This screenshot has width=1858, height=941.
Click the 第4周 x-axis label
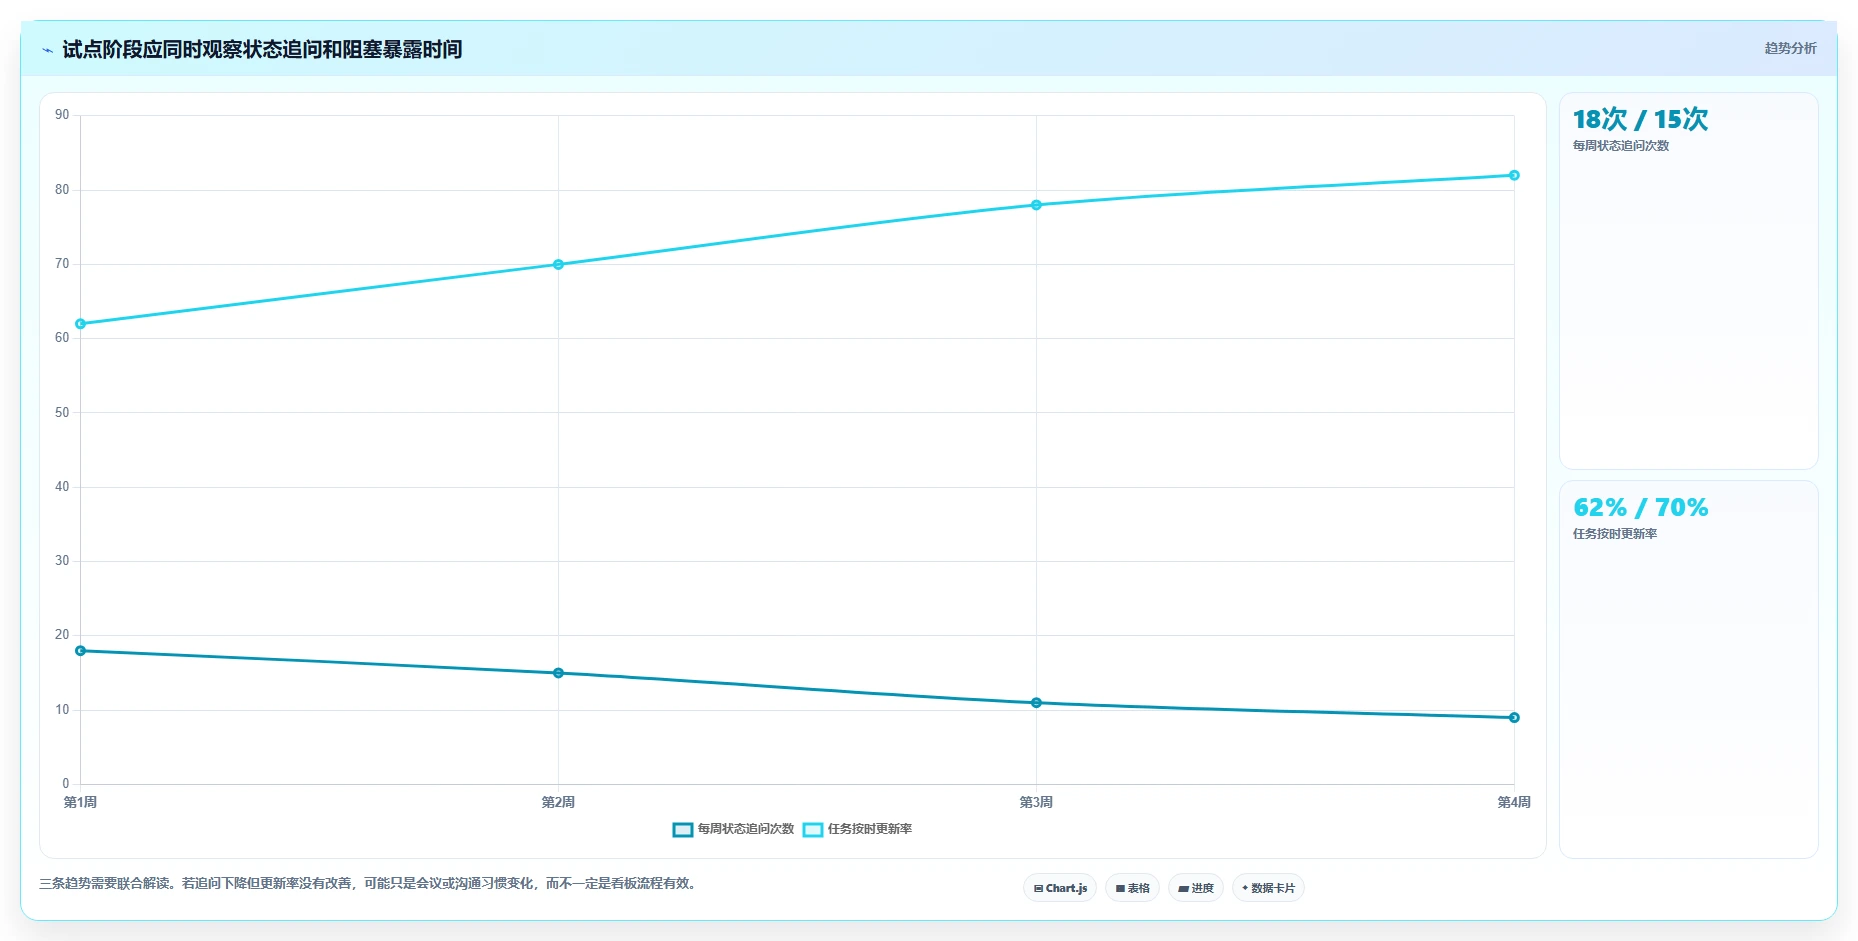tap(1514, 802)
